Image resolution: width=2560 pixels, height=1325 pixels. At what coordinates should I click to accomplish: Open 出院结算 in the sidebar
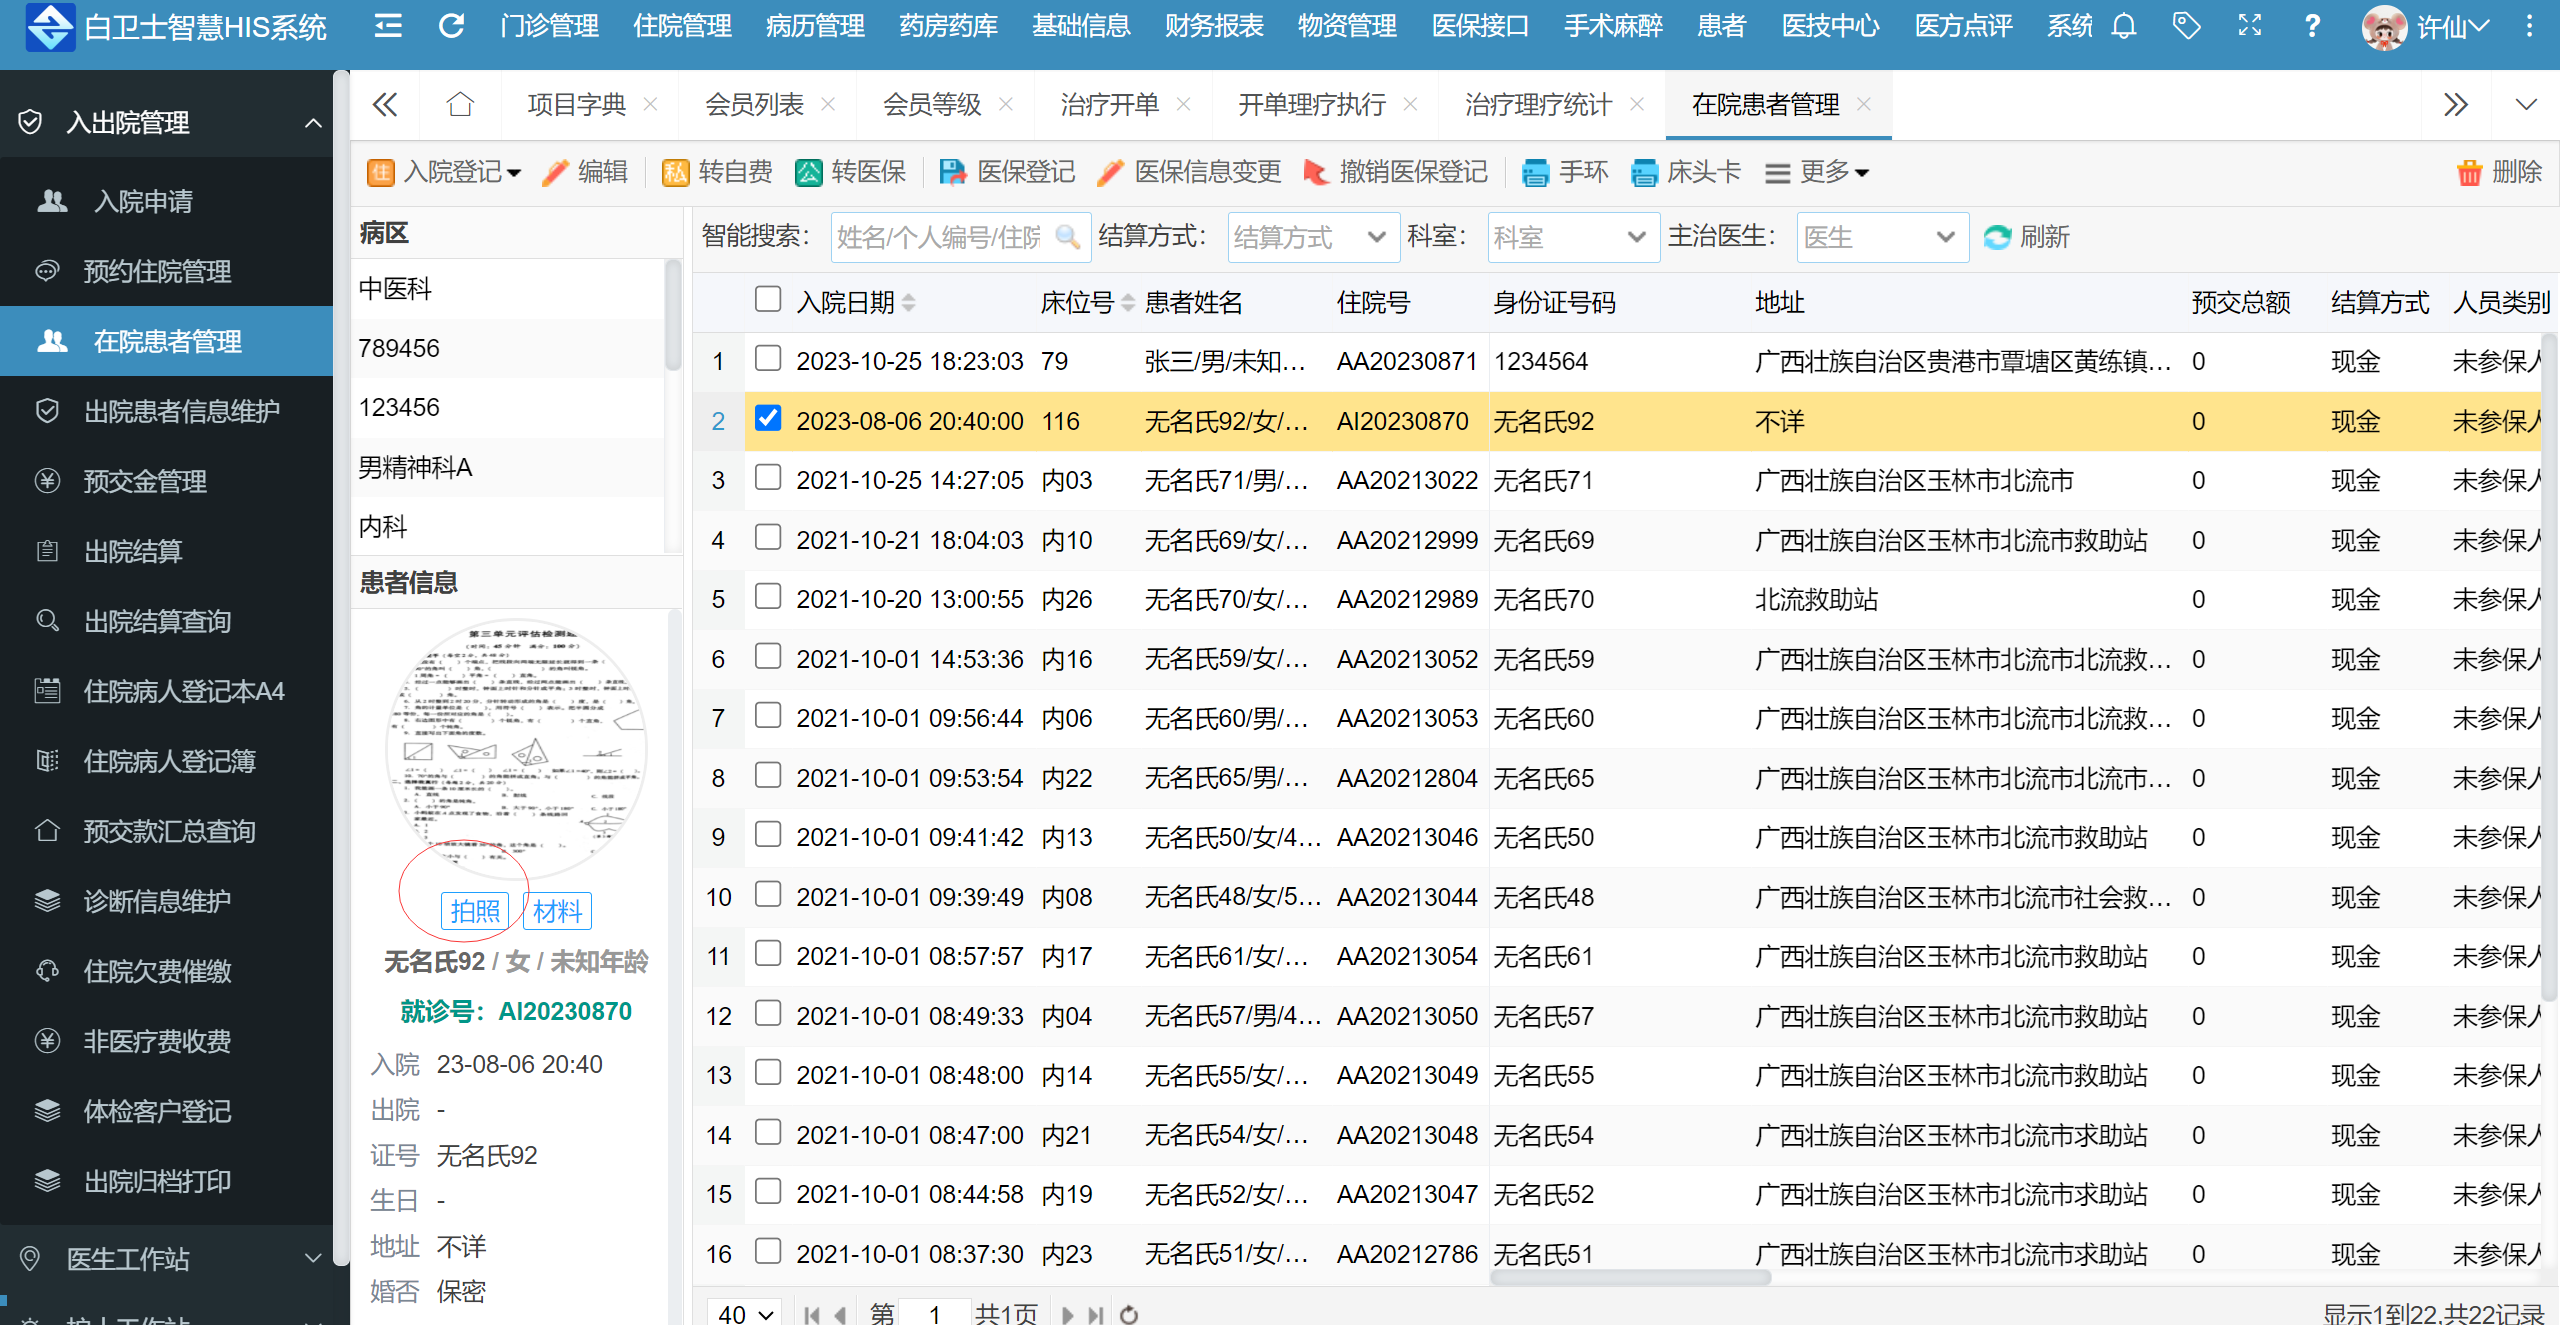166,551
